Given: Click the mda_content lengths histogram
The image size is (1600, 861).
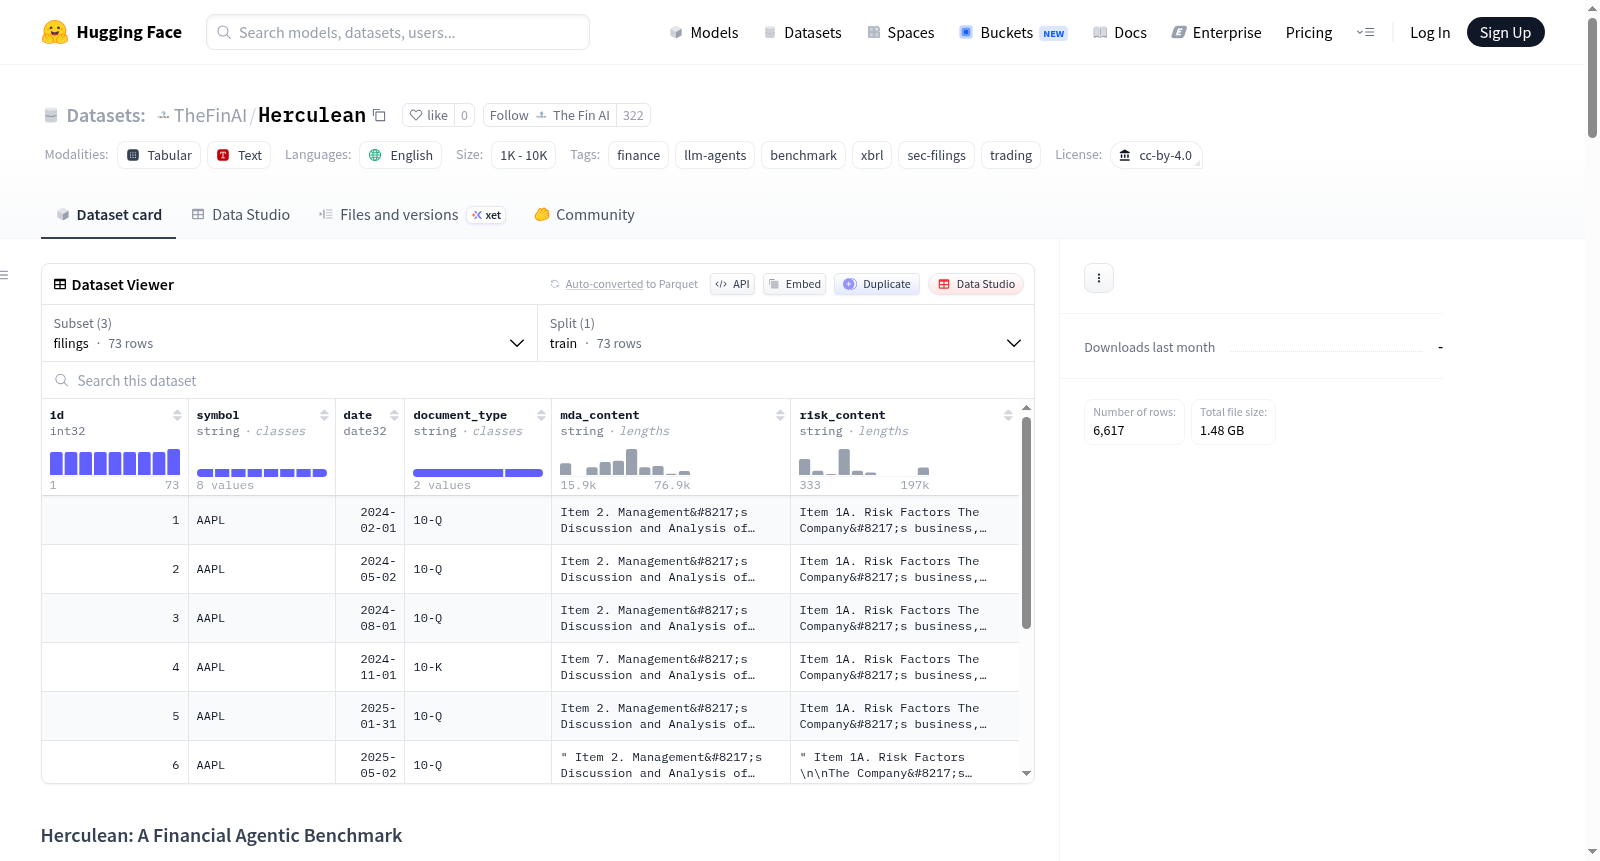Looking at the screenshot, I should pyautogui.click(x=626, y=462).
